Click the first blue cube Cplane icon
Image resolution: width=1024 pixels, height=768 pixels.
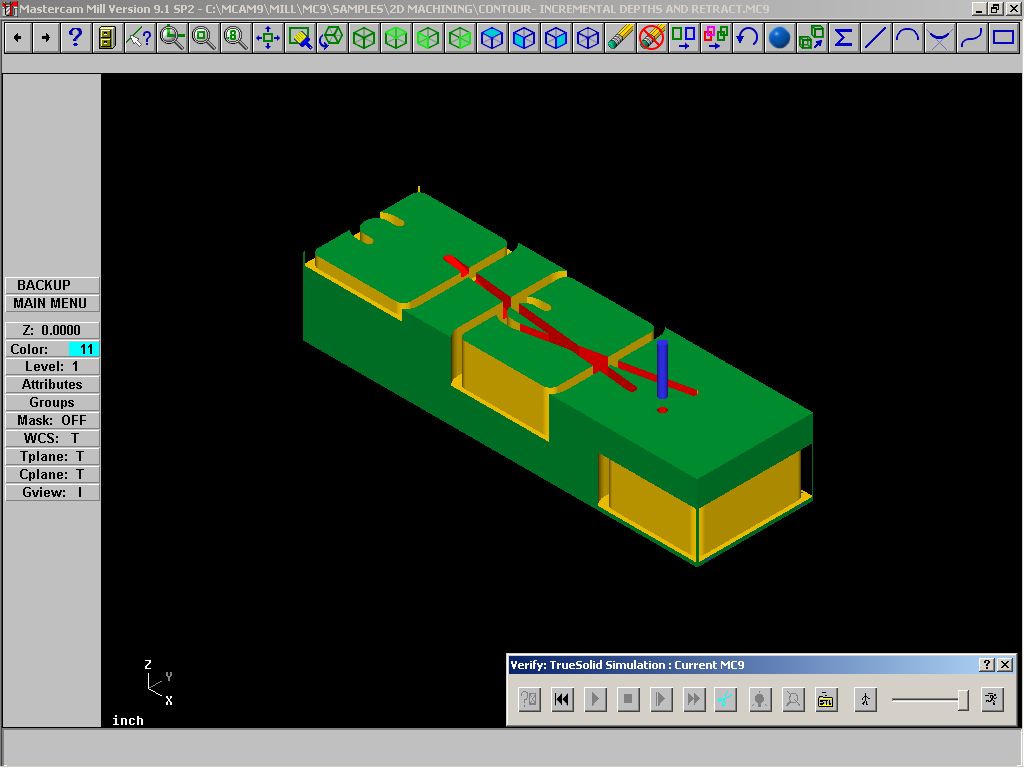tap(492, 38)
